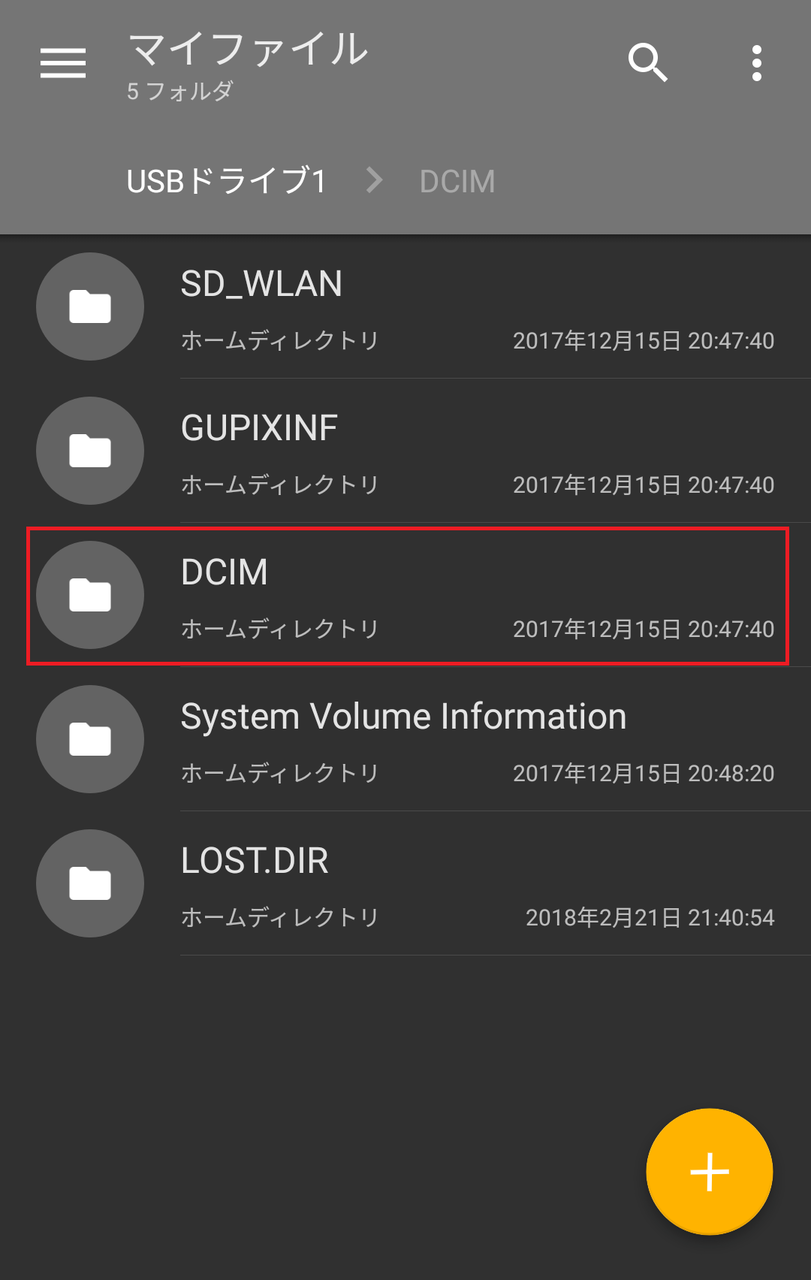Screen dimensions: 811x1280
Task: Click the System Volume Information folder icon
Action: pyautogui.click(x=90, y=739)
